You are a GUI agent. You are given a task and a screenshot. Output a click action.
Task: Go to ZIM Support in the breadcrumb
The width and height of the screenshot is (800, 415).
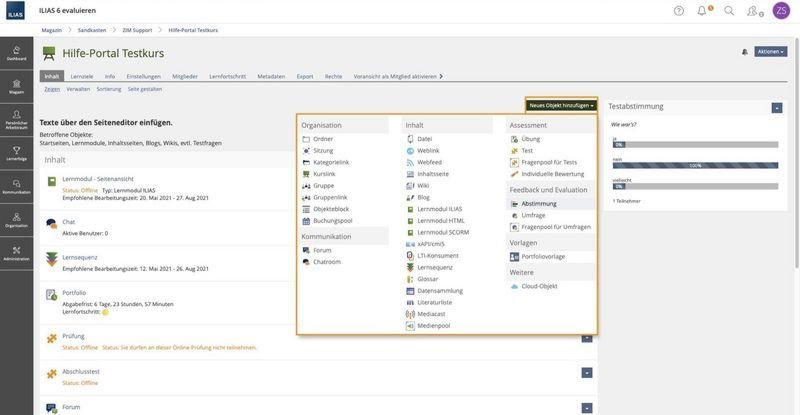(x=137, y=30)
